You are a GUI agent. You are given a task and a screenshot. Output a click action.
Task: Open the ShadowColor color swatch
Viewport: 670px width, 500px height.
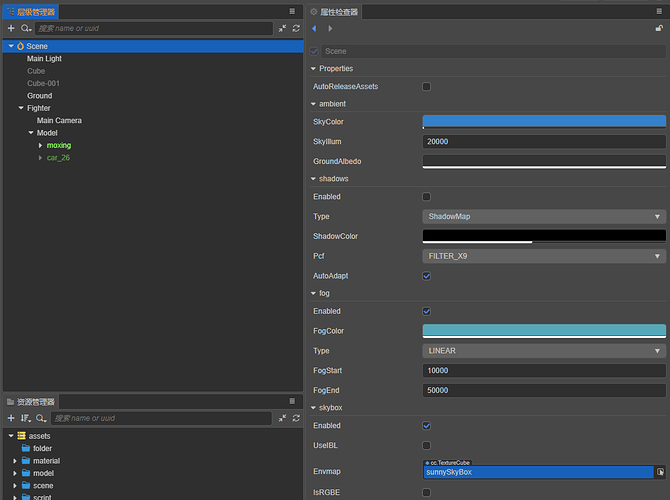544,236
